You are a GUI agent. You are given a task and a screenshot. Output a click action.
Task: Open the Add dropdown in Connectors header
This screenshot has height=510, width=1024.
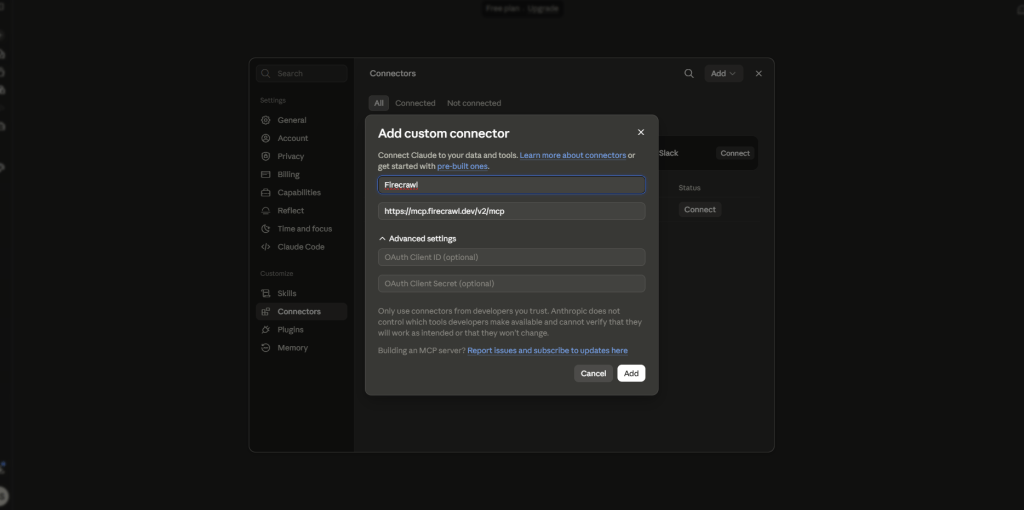pyautogui.click(x=723, y=74)
